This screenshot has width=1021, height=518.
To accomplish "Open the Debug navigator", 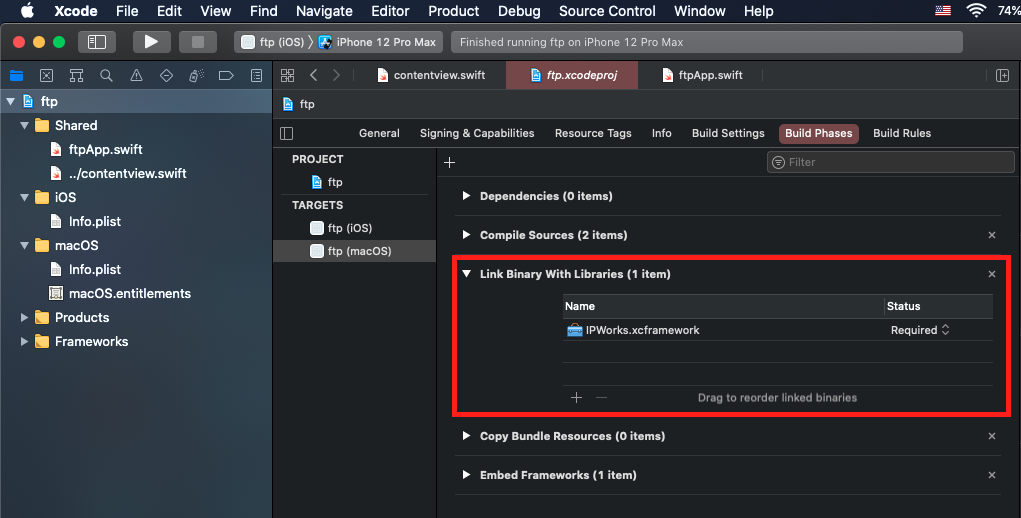I will coord(196,75).
